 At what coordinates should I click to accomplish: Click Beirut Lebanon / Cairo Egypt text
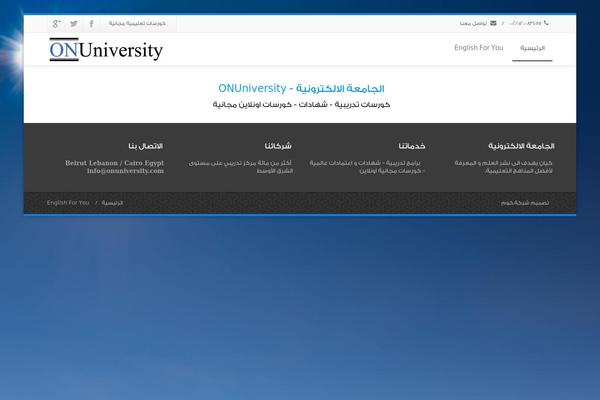click(x=114, y=163)
